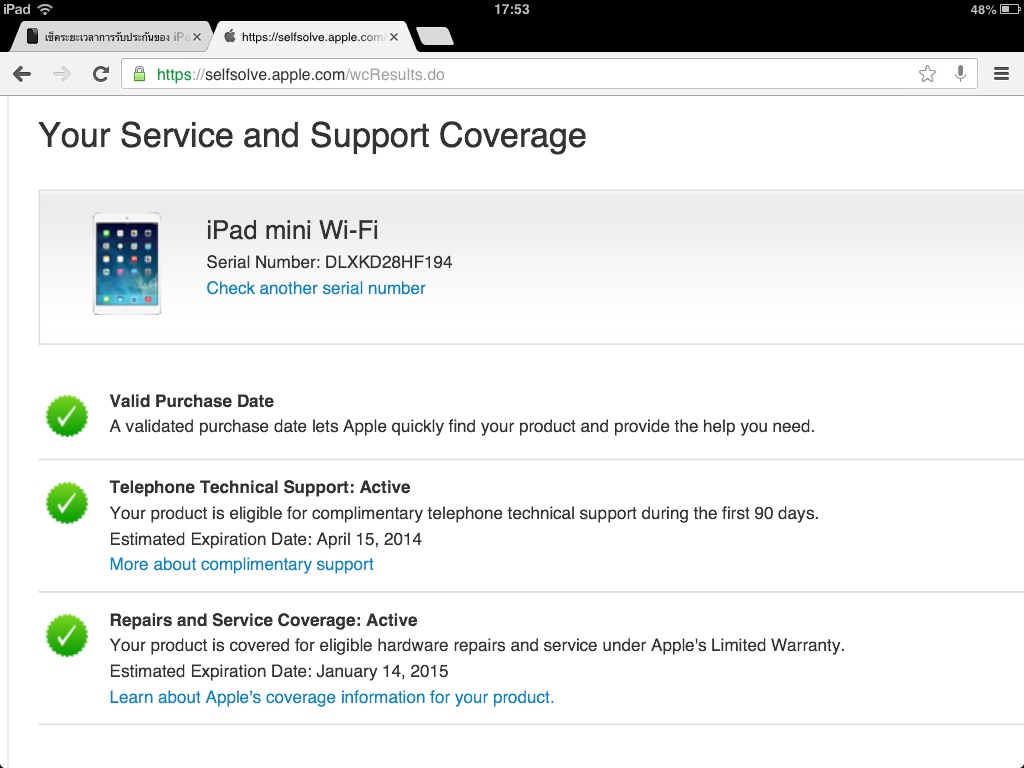The width and height of the screenshot is (1024, 768).
Task: Tap the microphone voice search icon
Action: (x=960, y=74)
